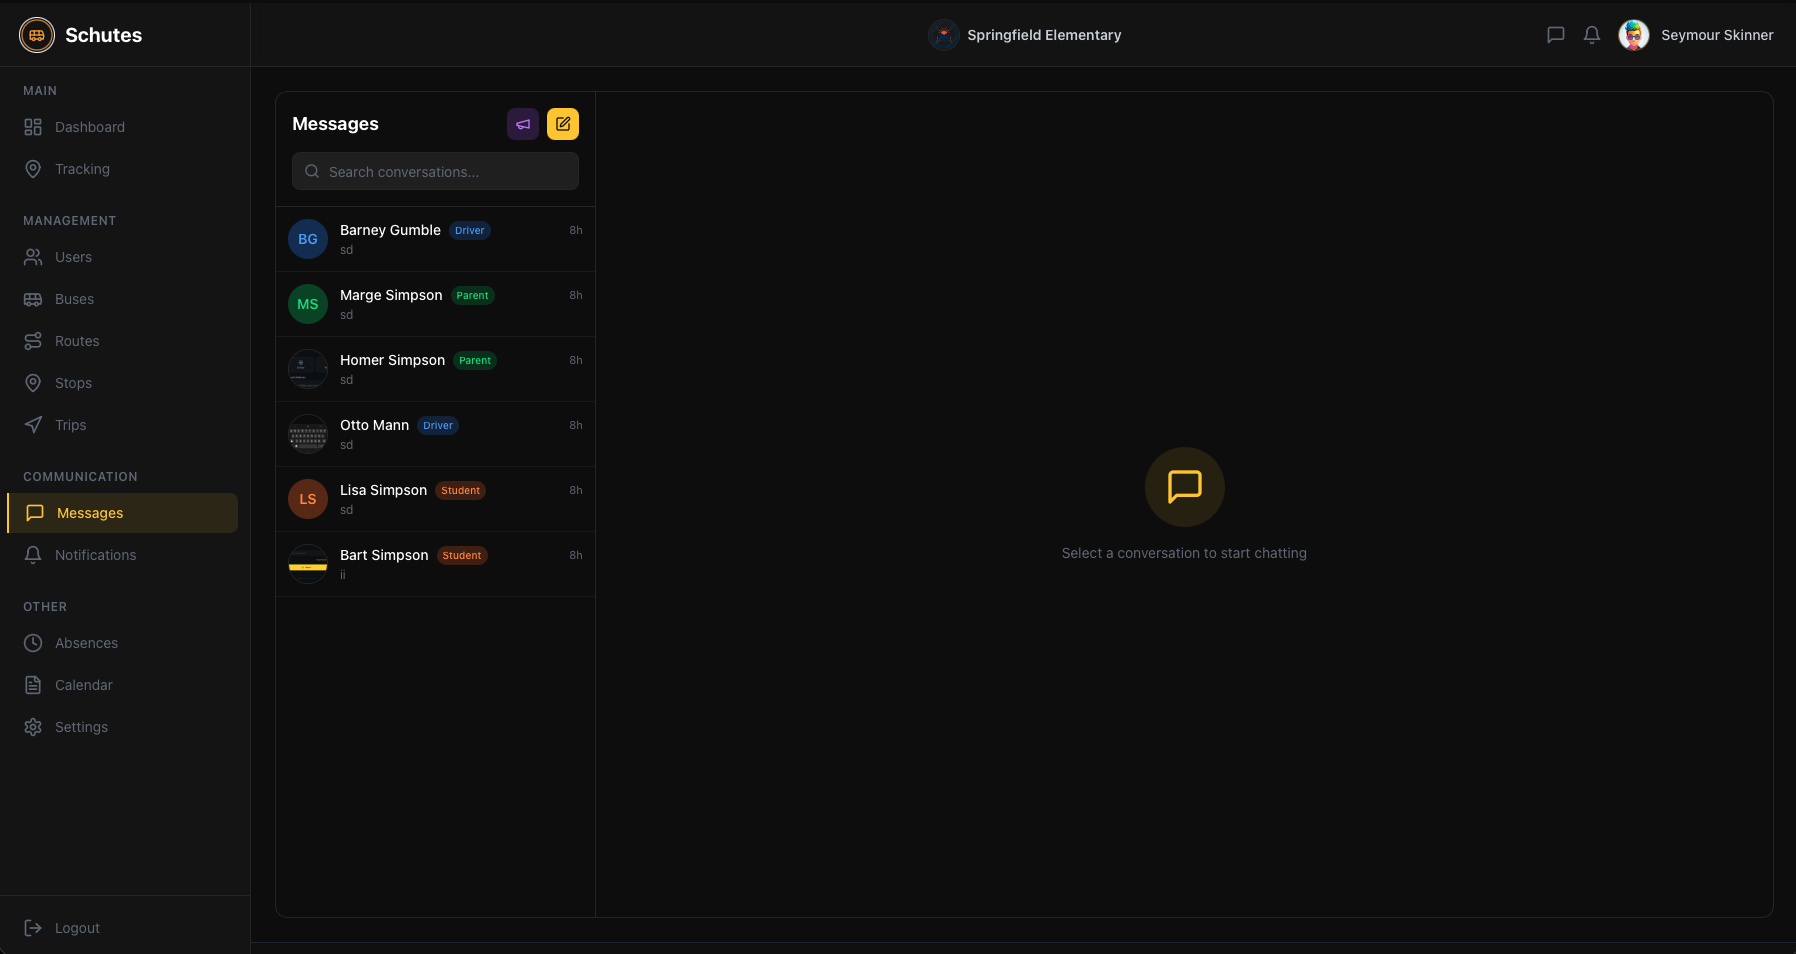Open the header chat messages icon
The image size is (1796, 954).
point(1555,35)
